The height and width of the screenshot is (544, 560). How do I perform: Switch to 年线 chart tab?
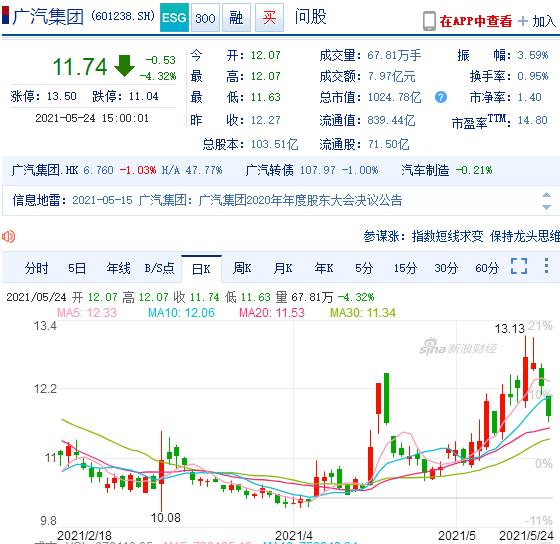point(119,268)
